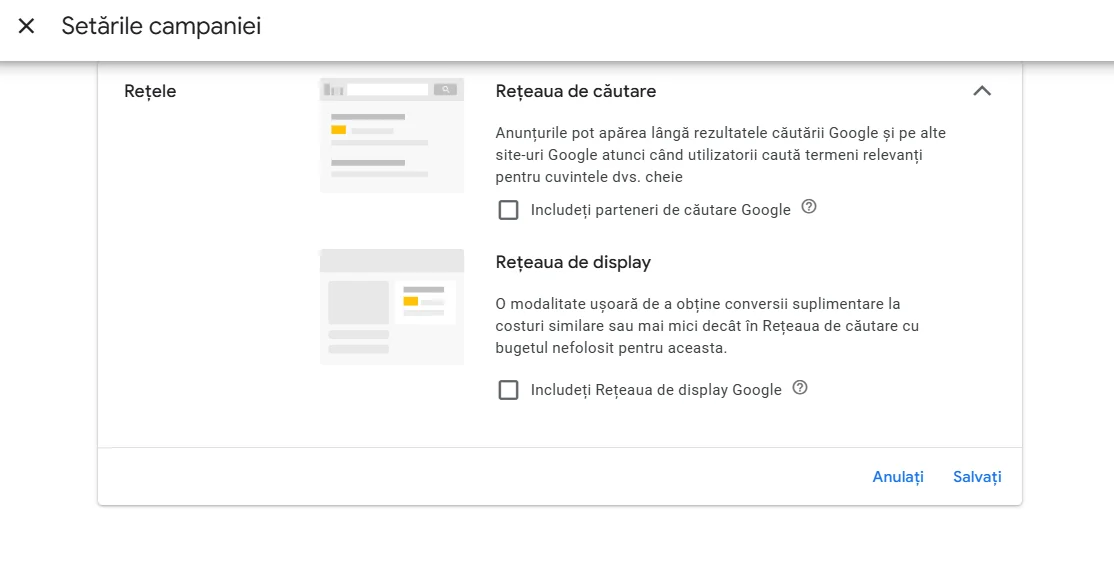Viewport: 1114px width, 582px height.
Task: Enable the Google display network checkbox
Action: pyautogui.click(x=509, y=390)
